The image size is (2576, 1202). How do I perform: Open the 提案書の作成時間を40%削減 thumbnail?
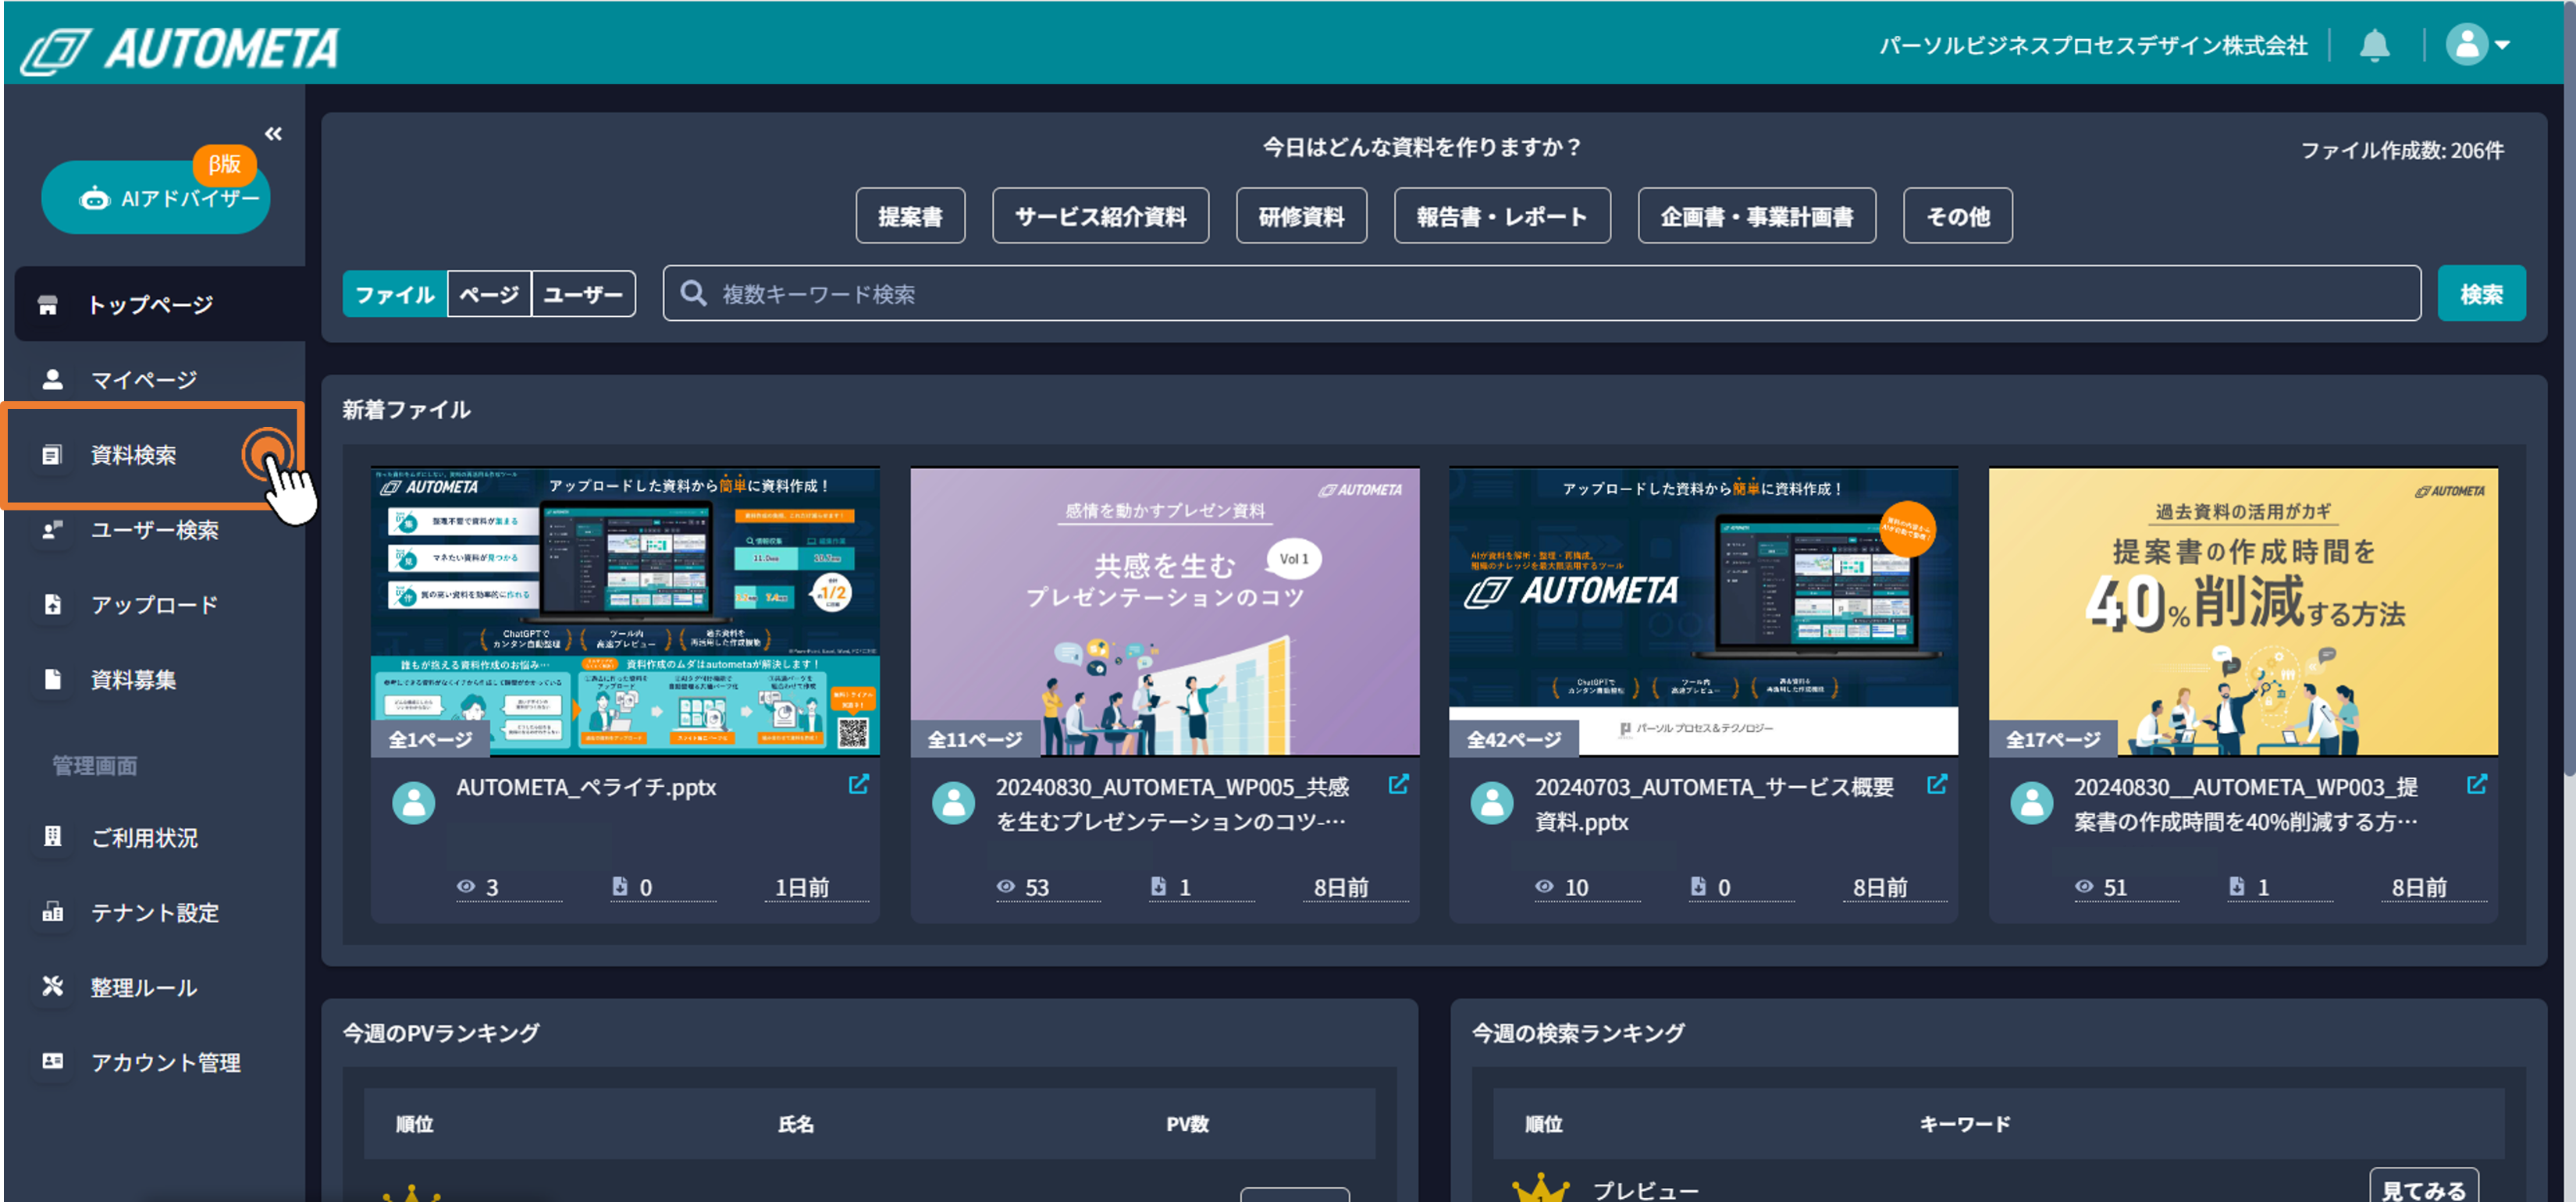[2243, 611]
